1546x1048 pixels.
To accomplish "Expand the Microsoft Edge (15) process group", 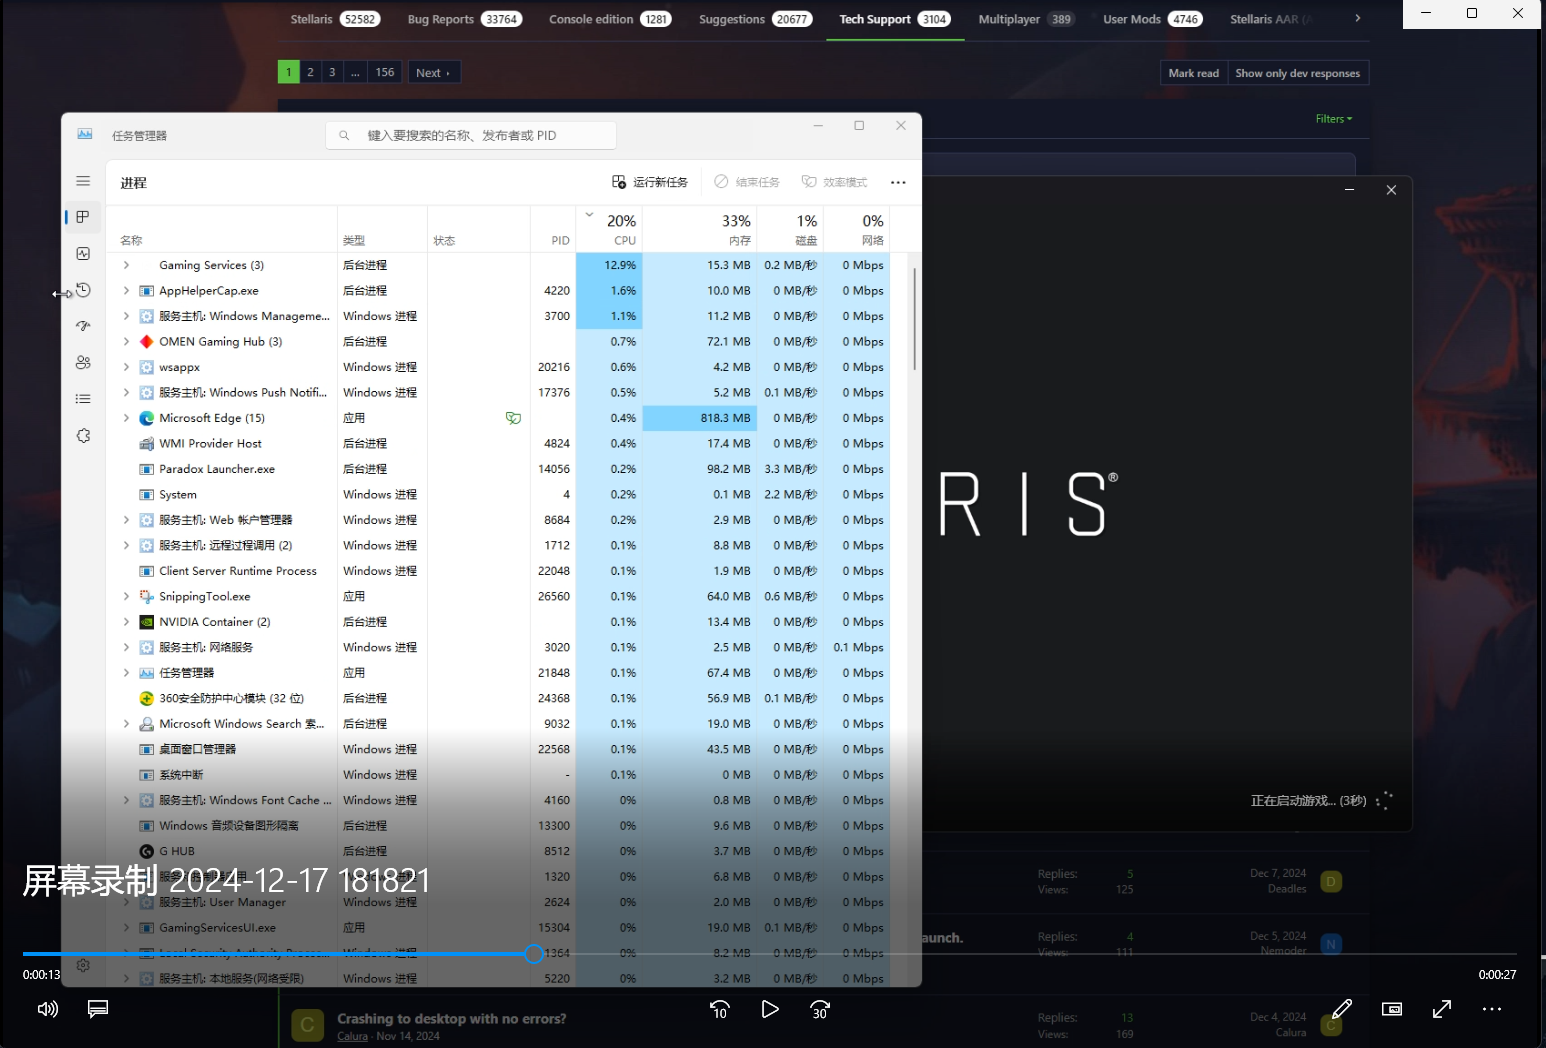I will pos(126,417).
